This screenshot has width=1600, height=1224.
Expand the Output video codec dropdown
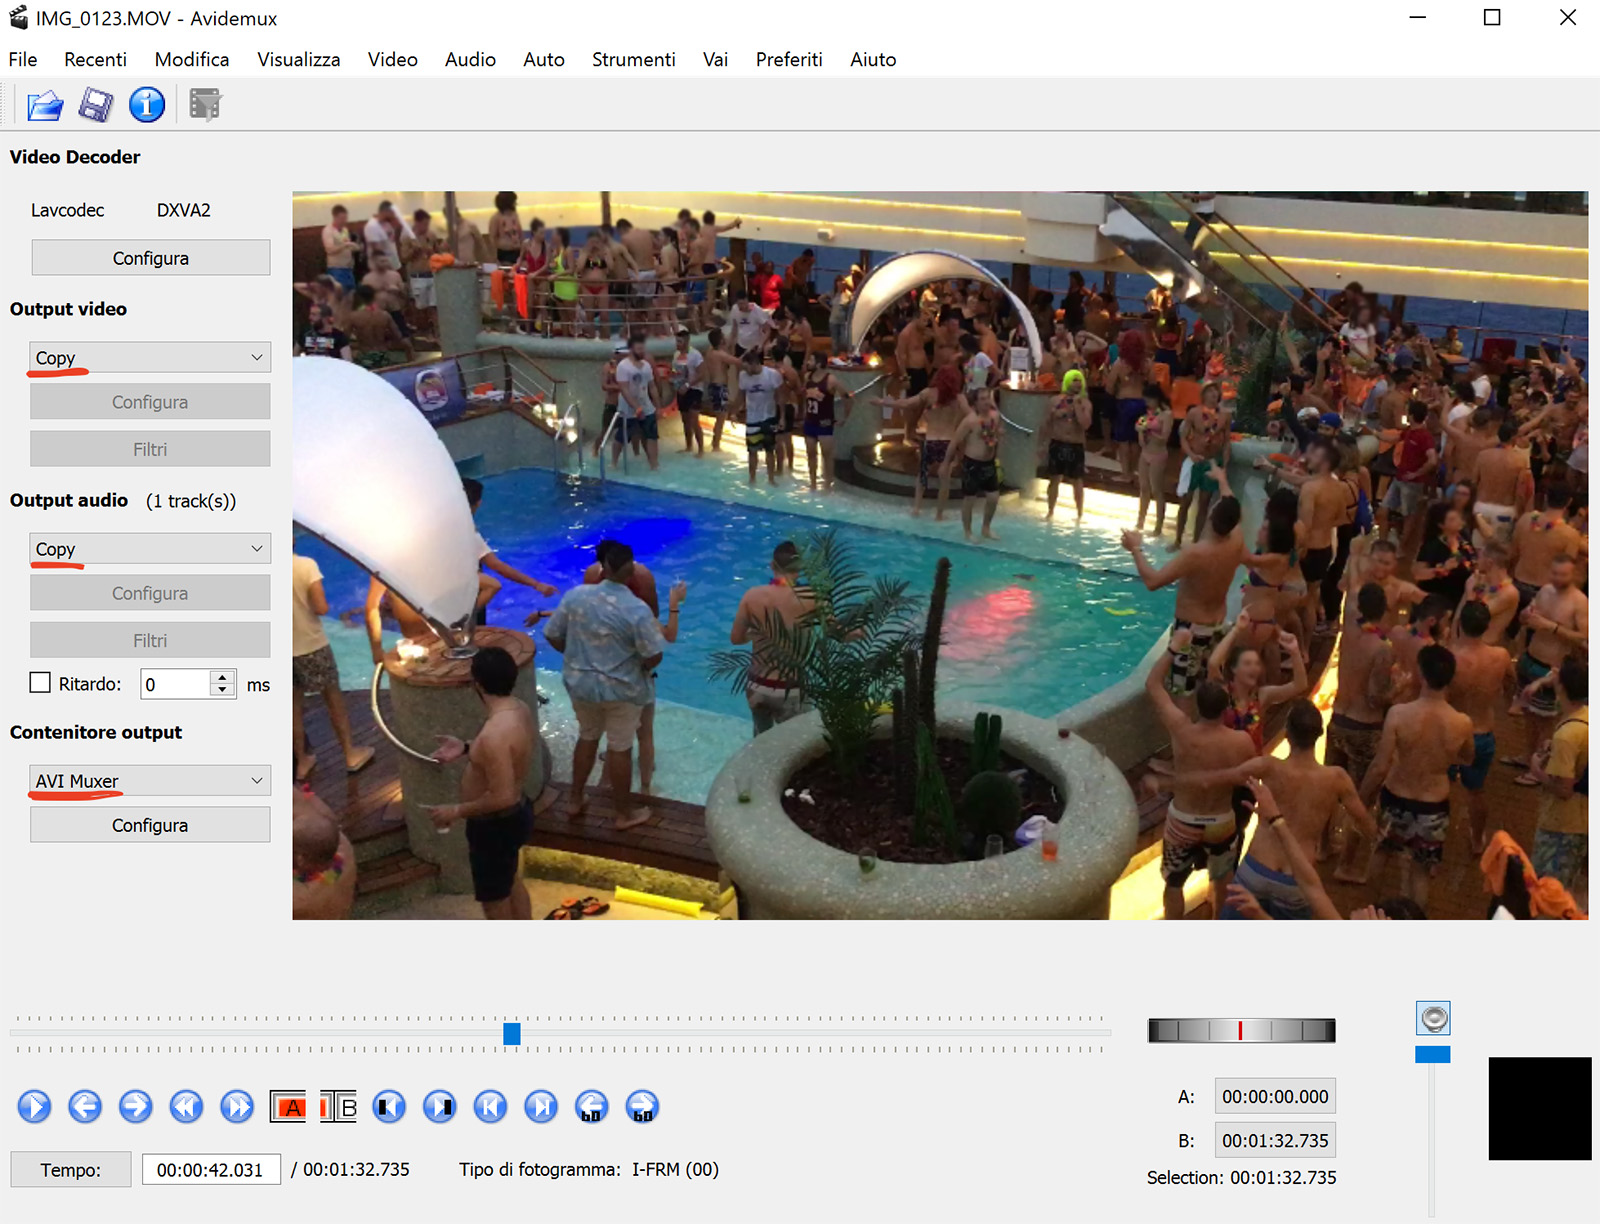tap(150, 357)
